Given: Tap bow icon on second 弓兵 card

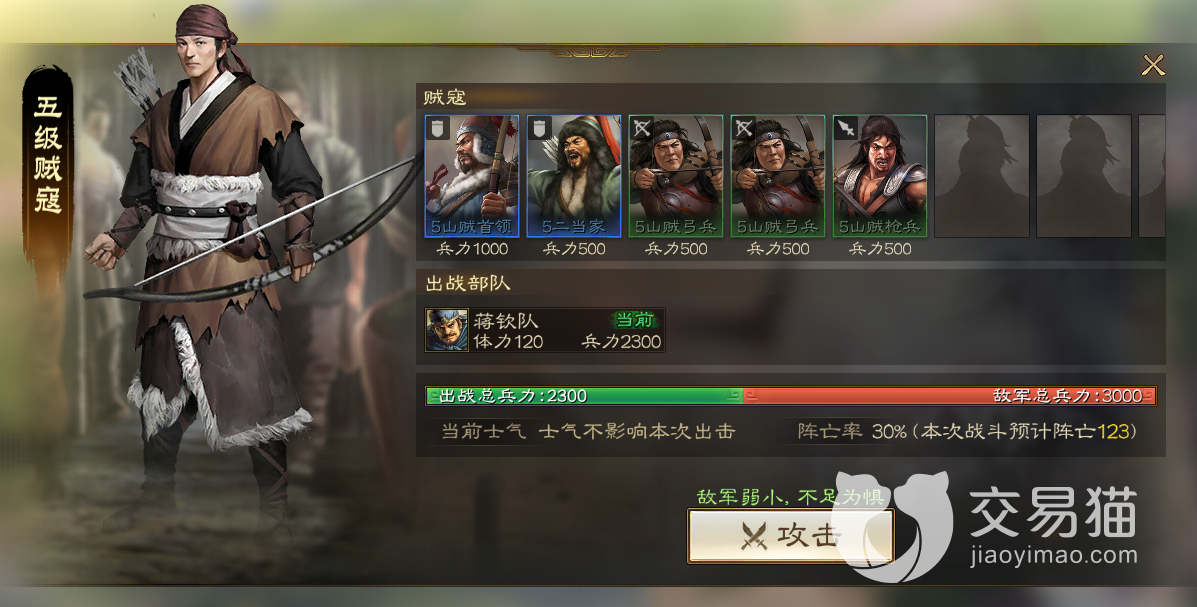Looking at the screenshot, I should [x=744, y=128].
